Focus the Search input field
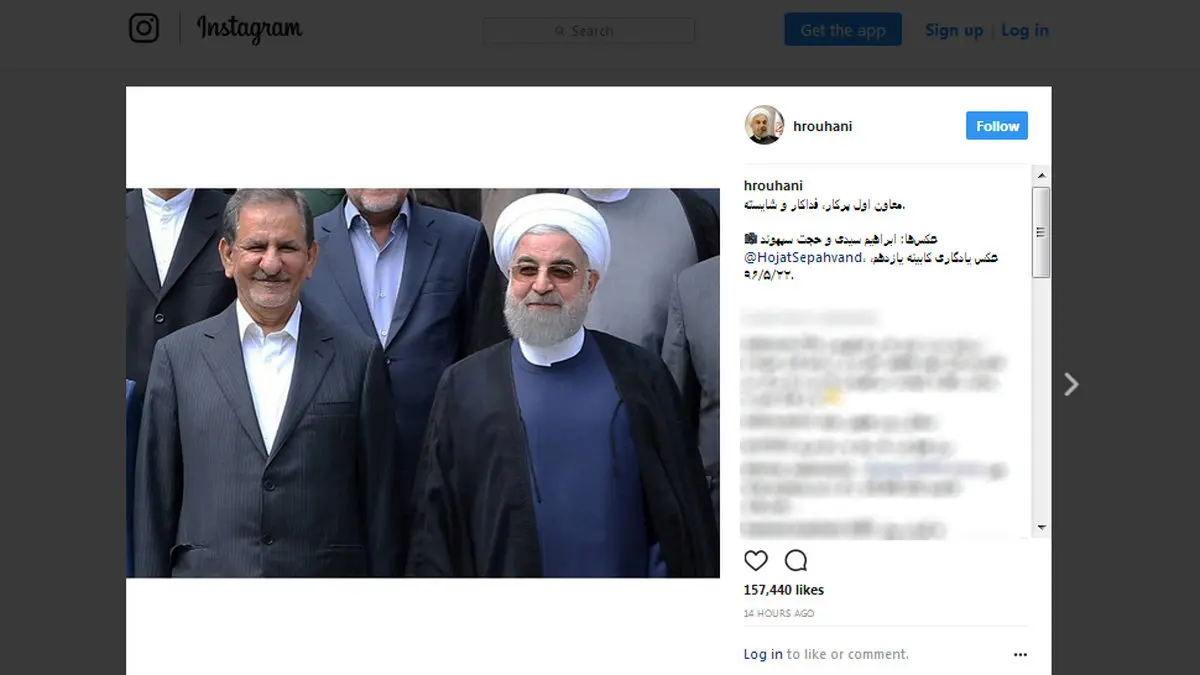Viewport: 1200px width, 675px height. 589,31
